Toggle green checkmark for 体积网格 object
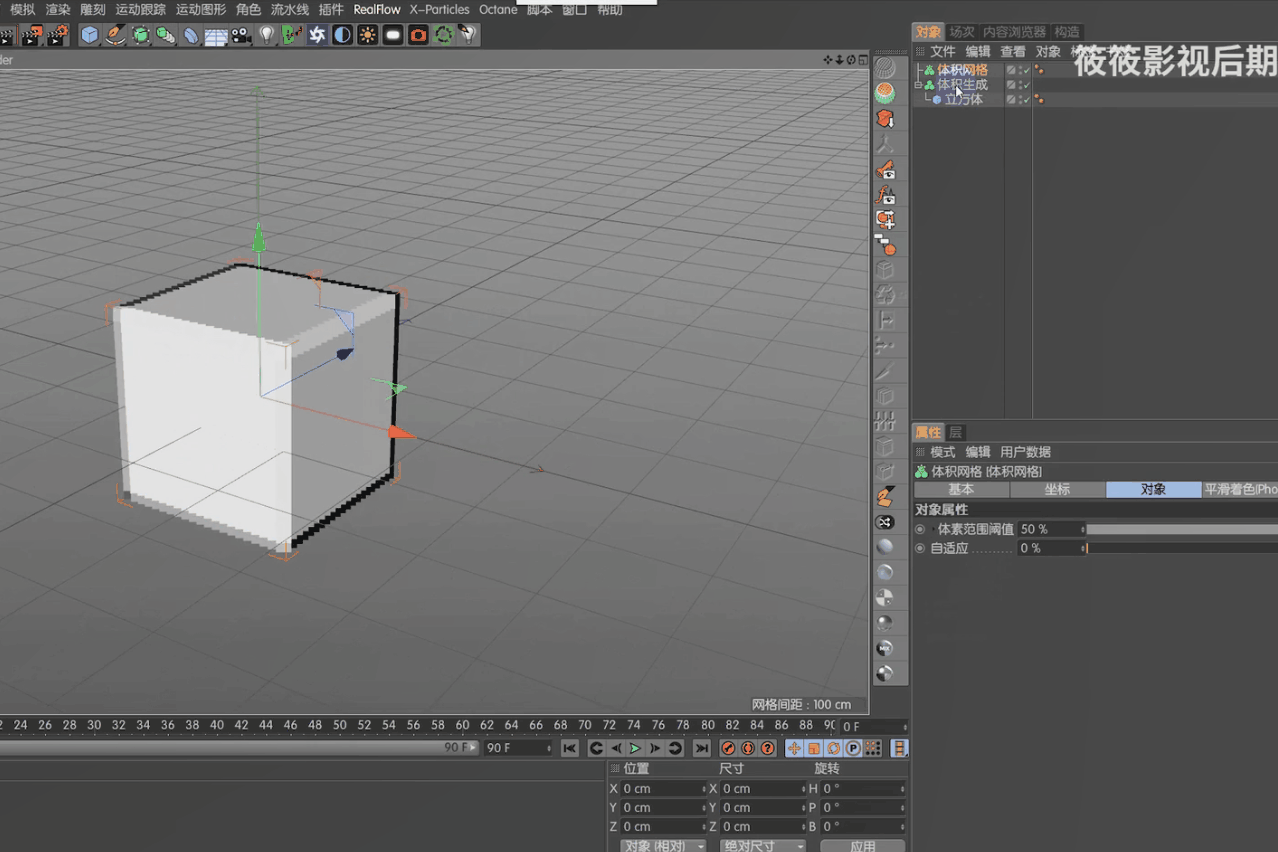This screenshot has width=1278, height=852. point(1025,70)
